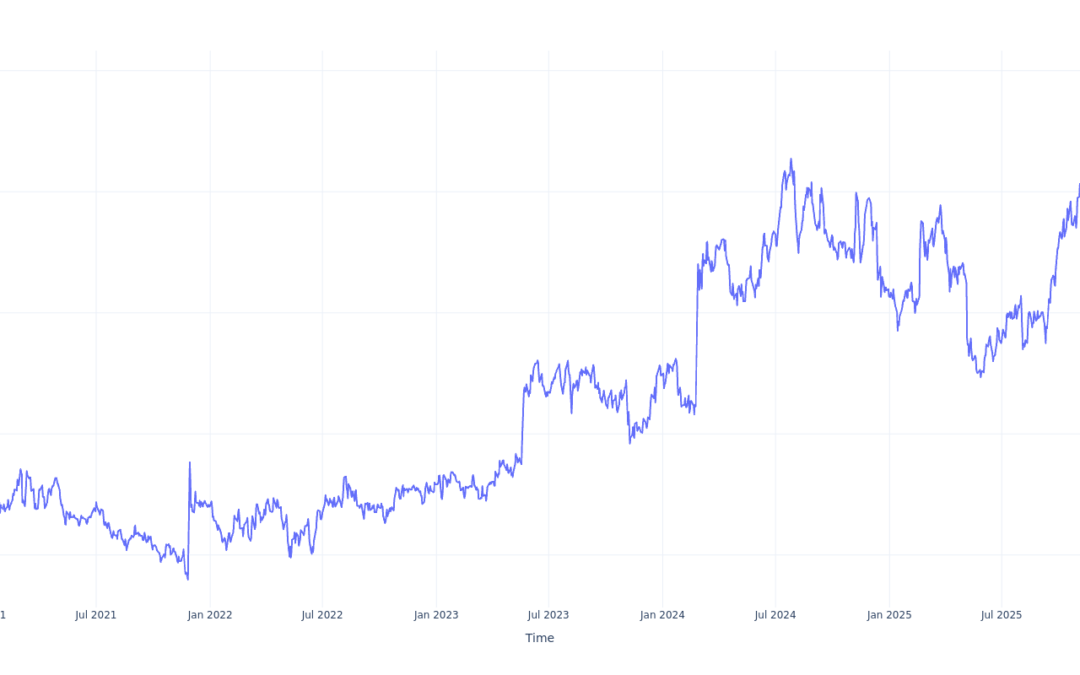
Task: Select the "Jan 2022" tick label
Action: coord(209,615)
